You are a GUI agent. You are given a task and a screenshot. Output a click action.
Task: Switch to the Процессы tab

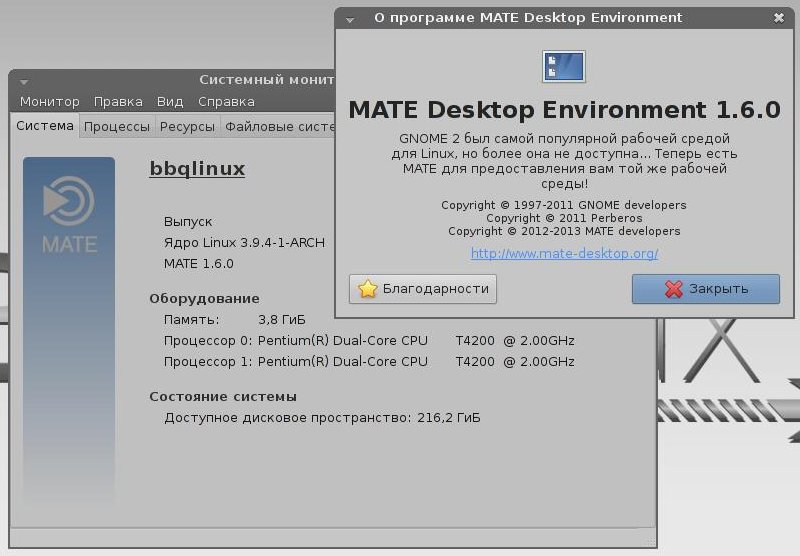116,127
